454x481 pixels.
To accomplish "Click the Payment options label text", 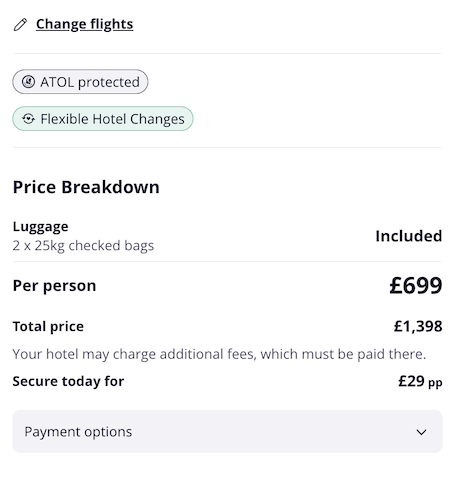I will (78, 432).
